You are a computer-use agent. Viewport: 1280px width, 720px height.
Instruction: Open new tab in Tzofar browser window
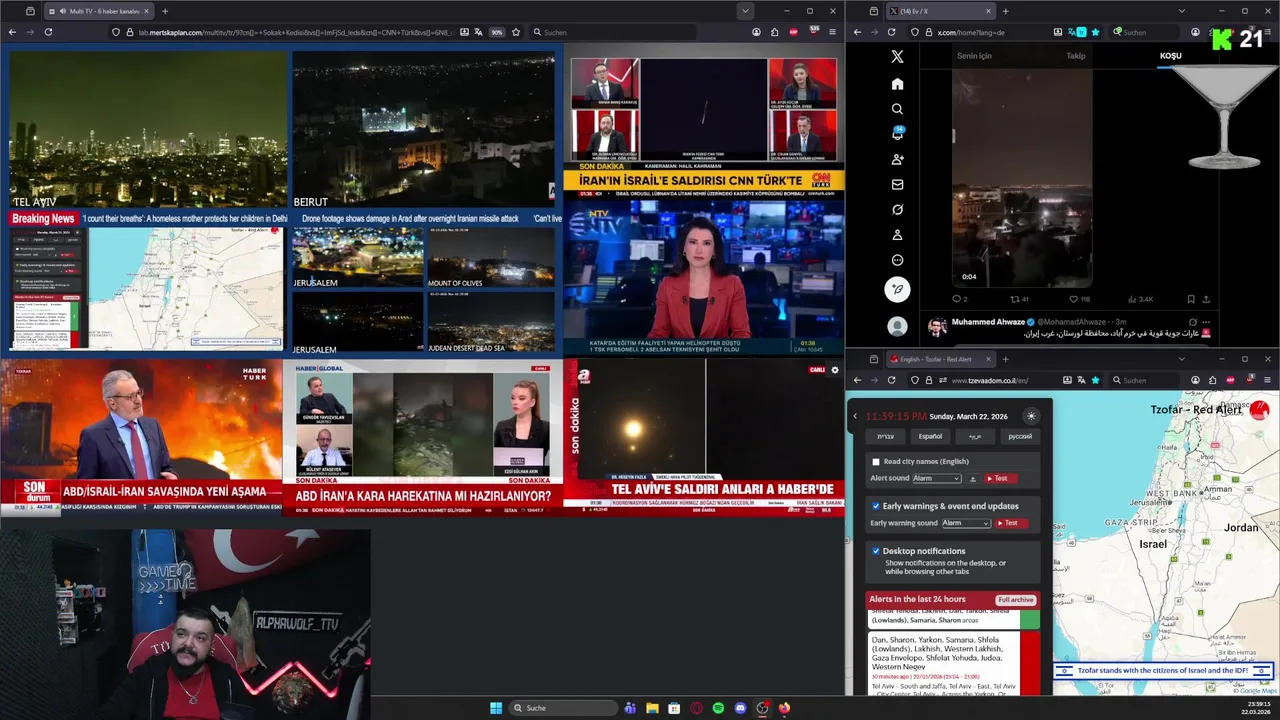click(1005, 359)
